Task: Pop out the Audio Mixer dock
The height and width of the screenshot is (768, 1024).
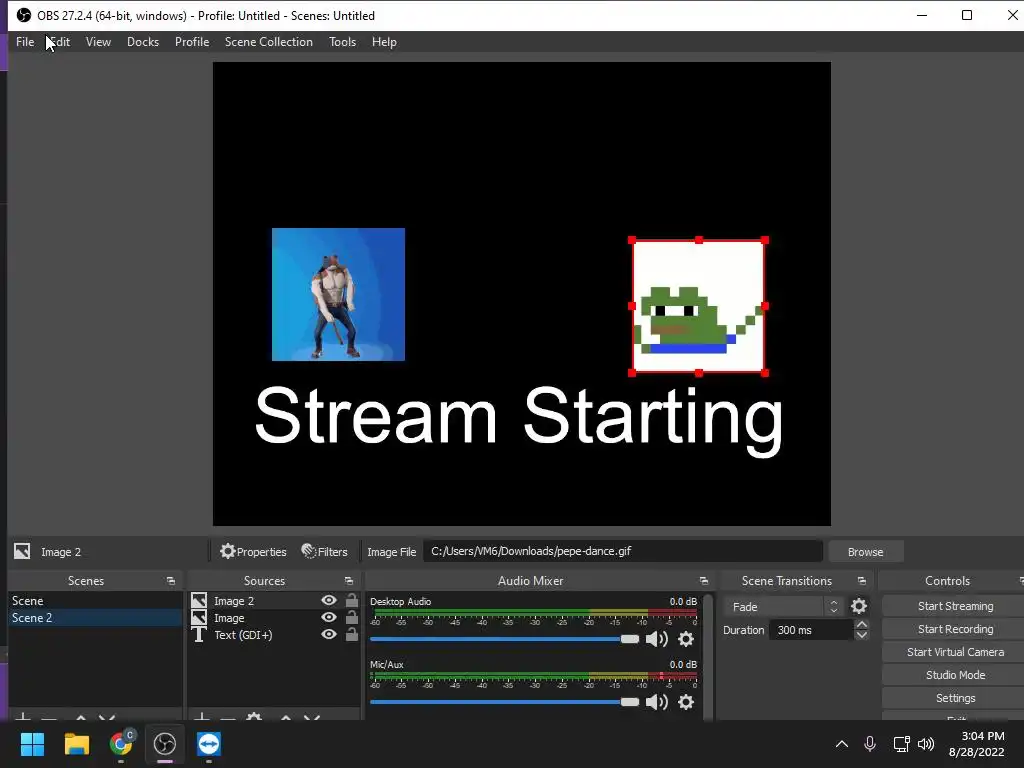Action: pos(703,581)
